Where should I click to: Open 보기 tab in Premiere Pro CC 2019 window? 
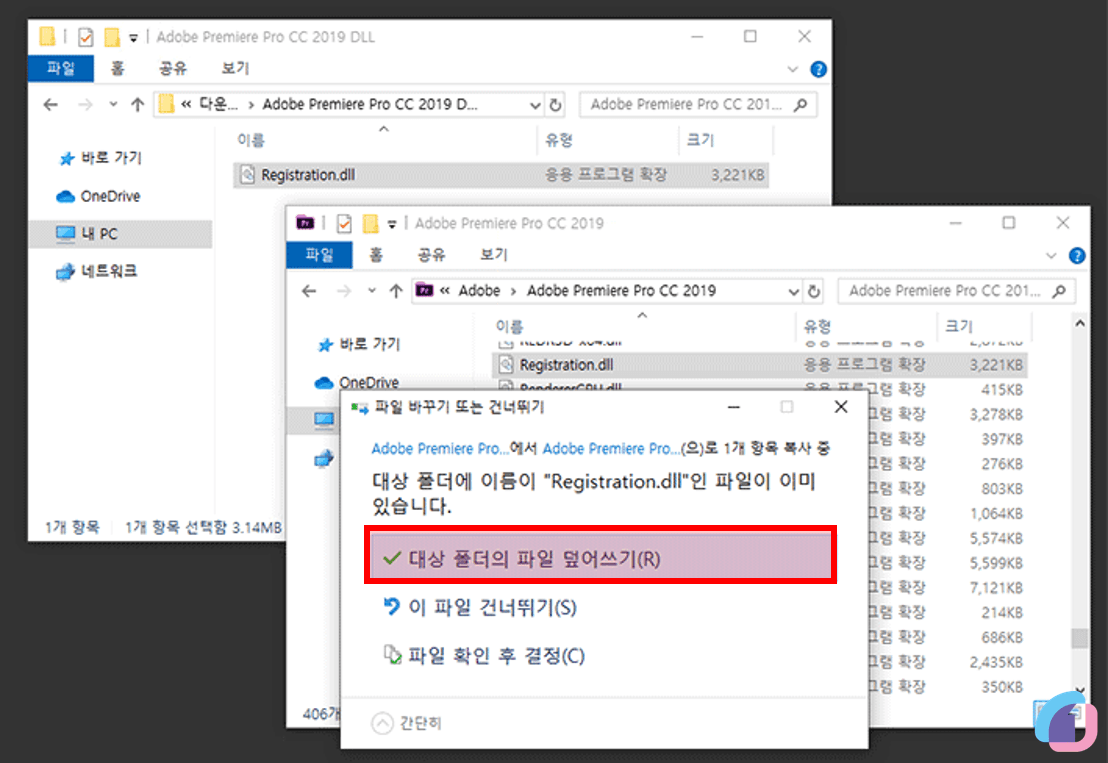click(494, 255)
